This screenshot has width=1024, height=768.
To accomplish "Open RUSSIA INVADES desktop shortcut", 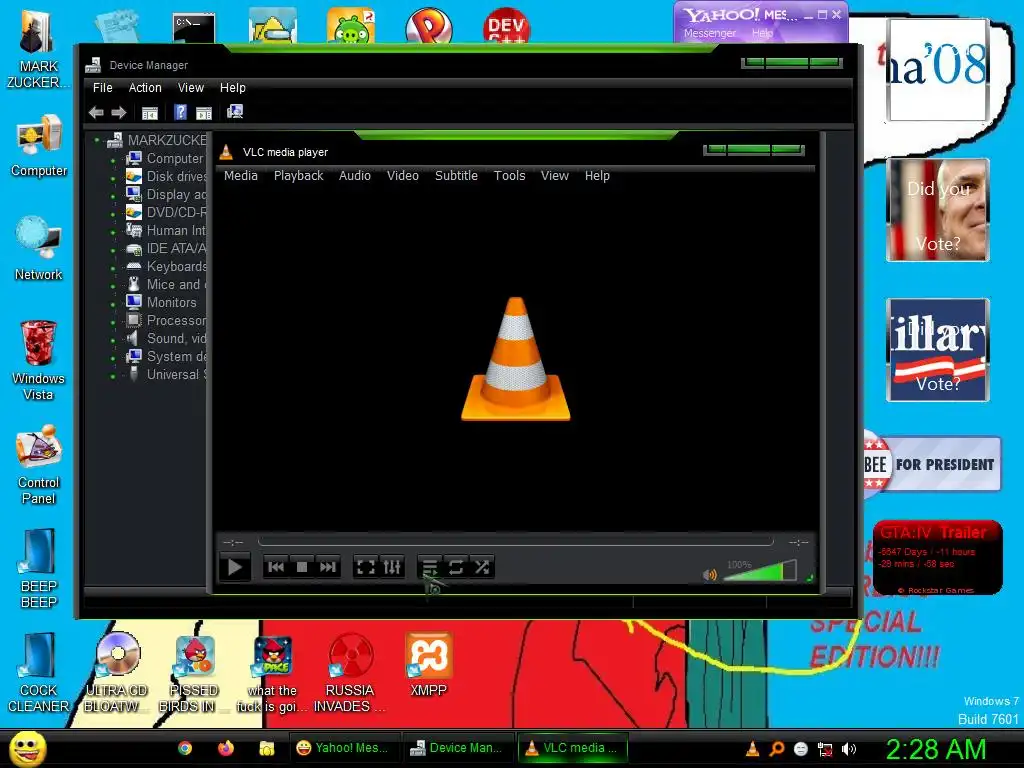I will (350, 673).
